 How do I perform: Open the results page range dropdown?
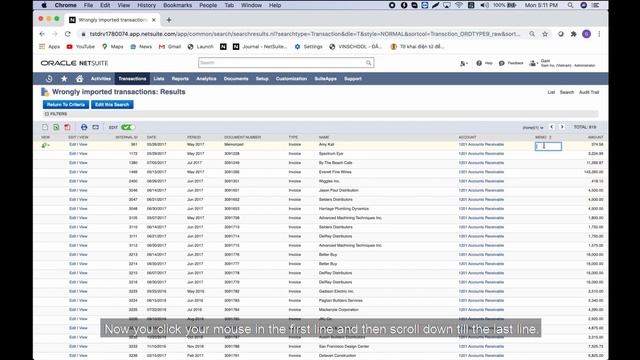click(x=533, y=128)
